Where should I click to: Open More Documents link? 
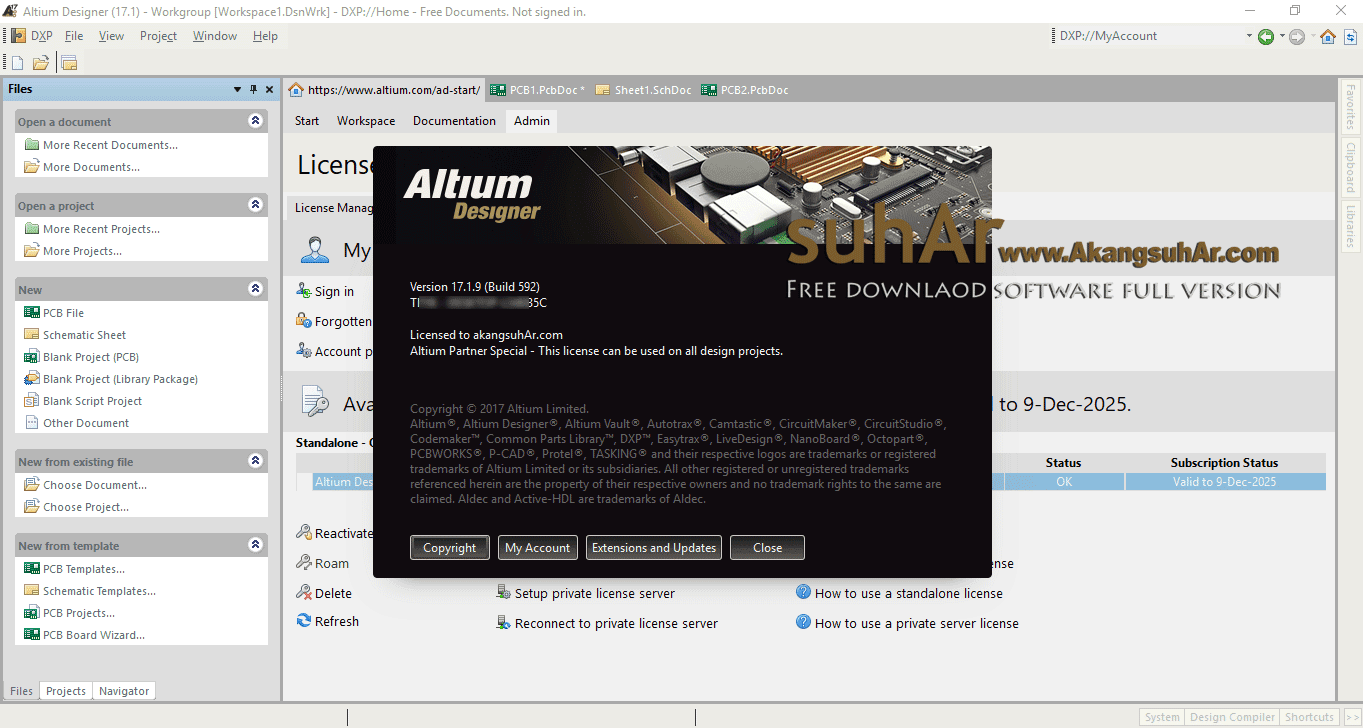(x=82, y=167)
